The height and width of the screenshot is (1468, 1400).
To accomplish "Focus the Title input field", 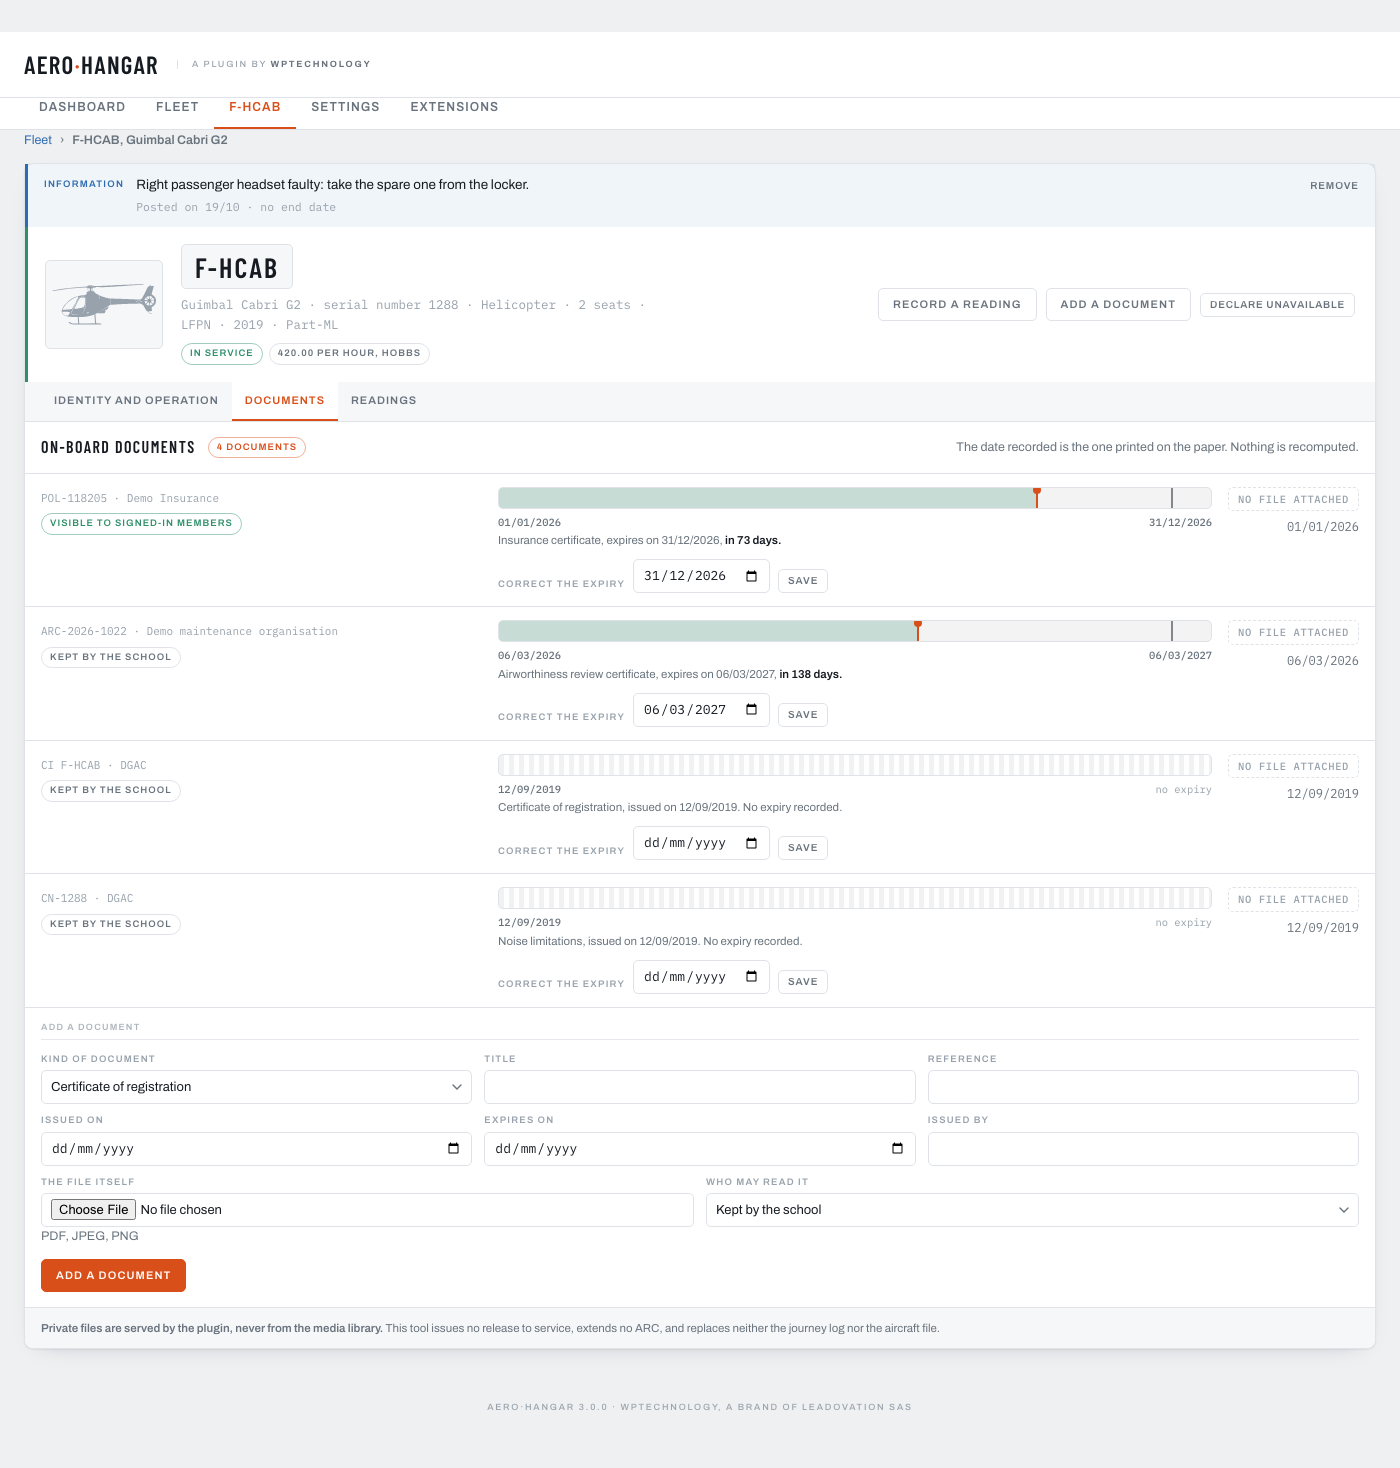I will pyautogui.click(x=700, y=1087).
